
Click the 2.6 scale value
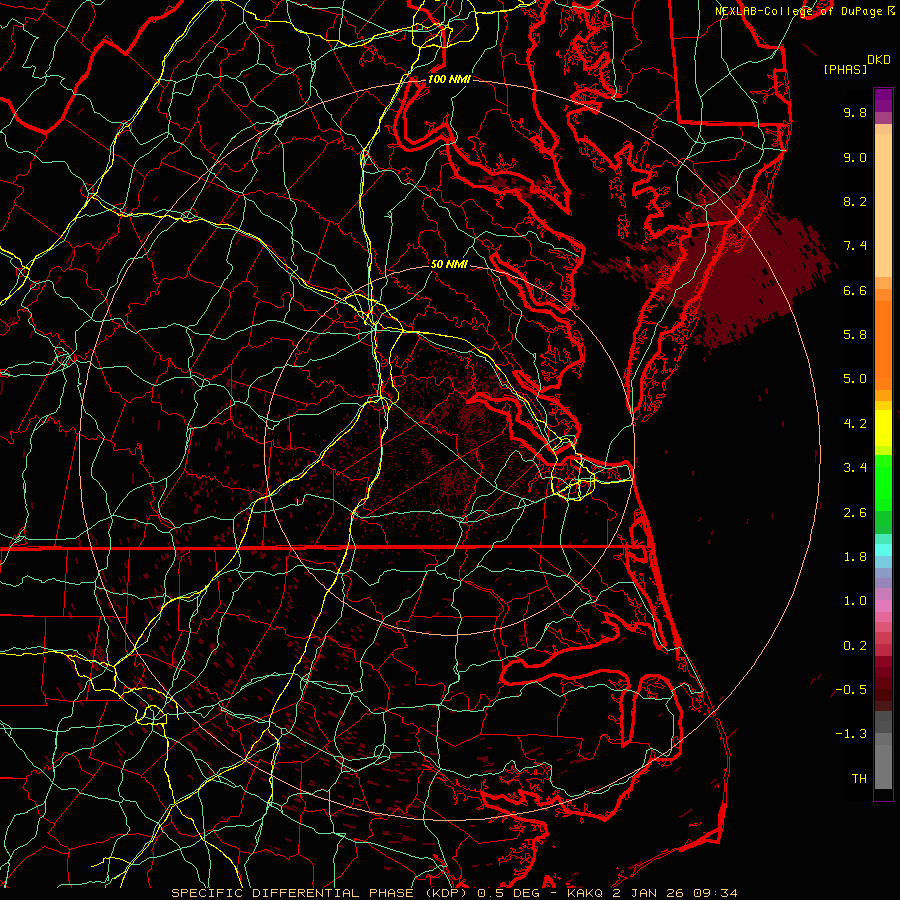point(855,513)
